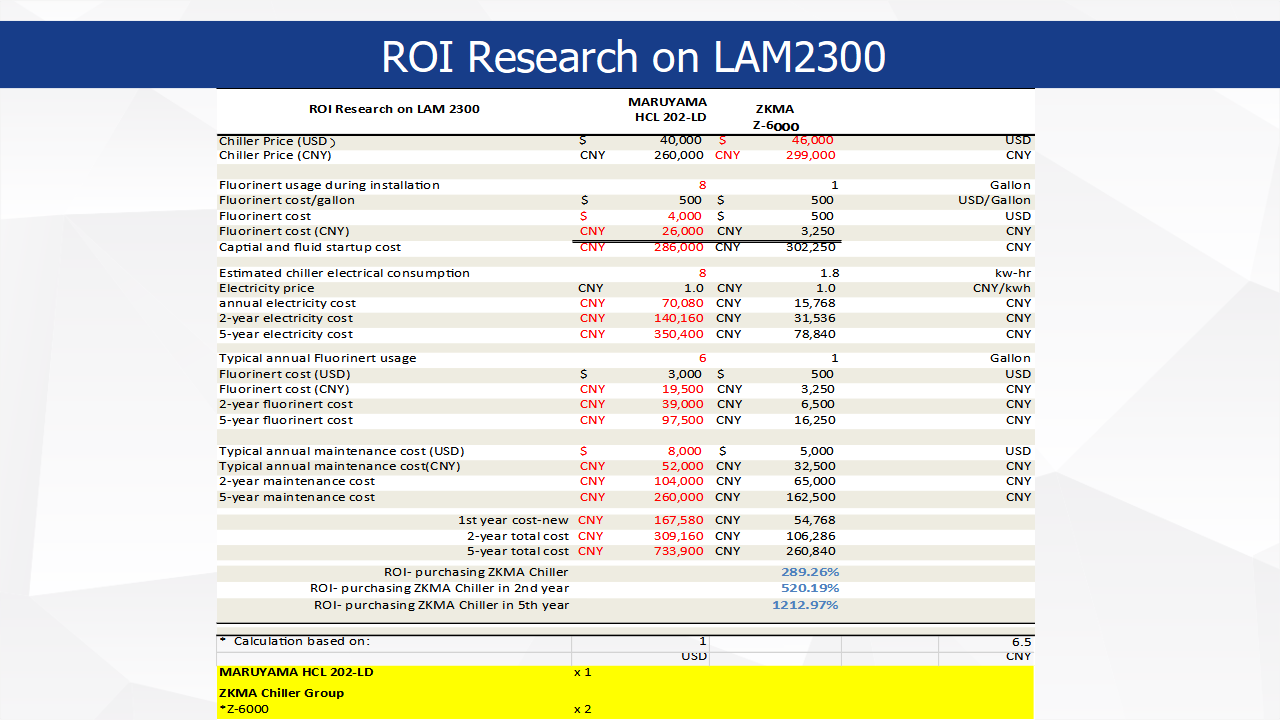
Task: Click the 520.19% second-year ROI value
Action: (809, 588)
